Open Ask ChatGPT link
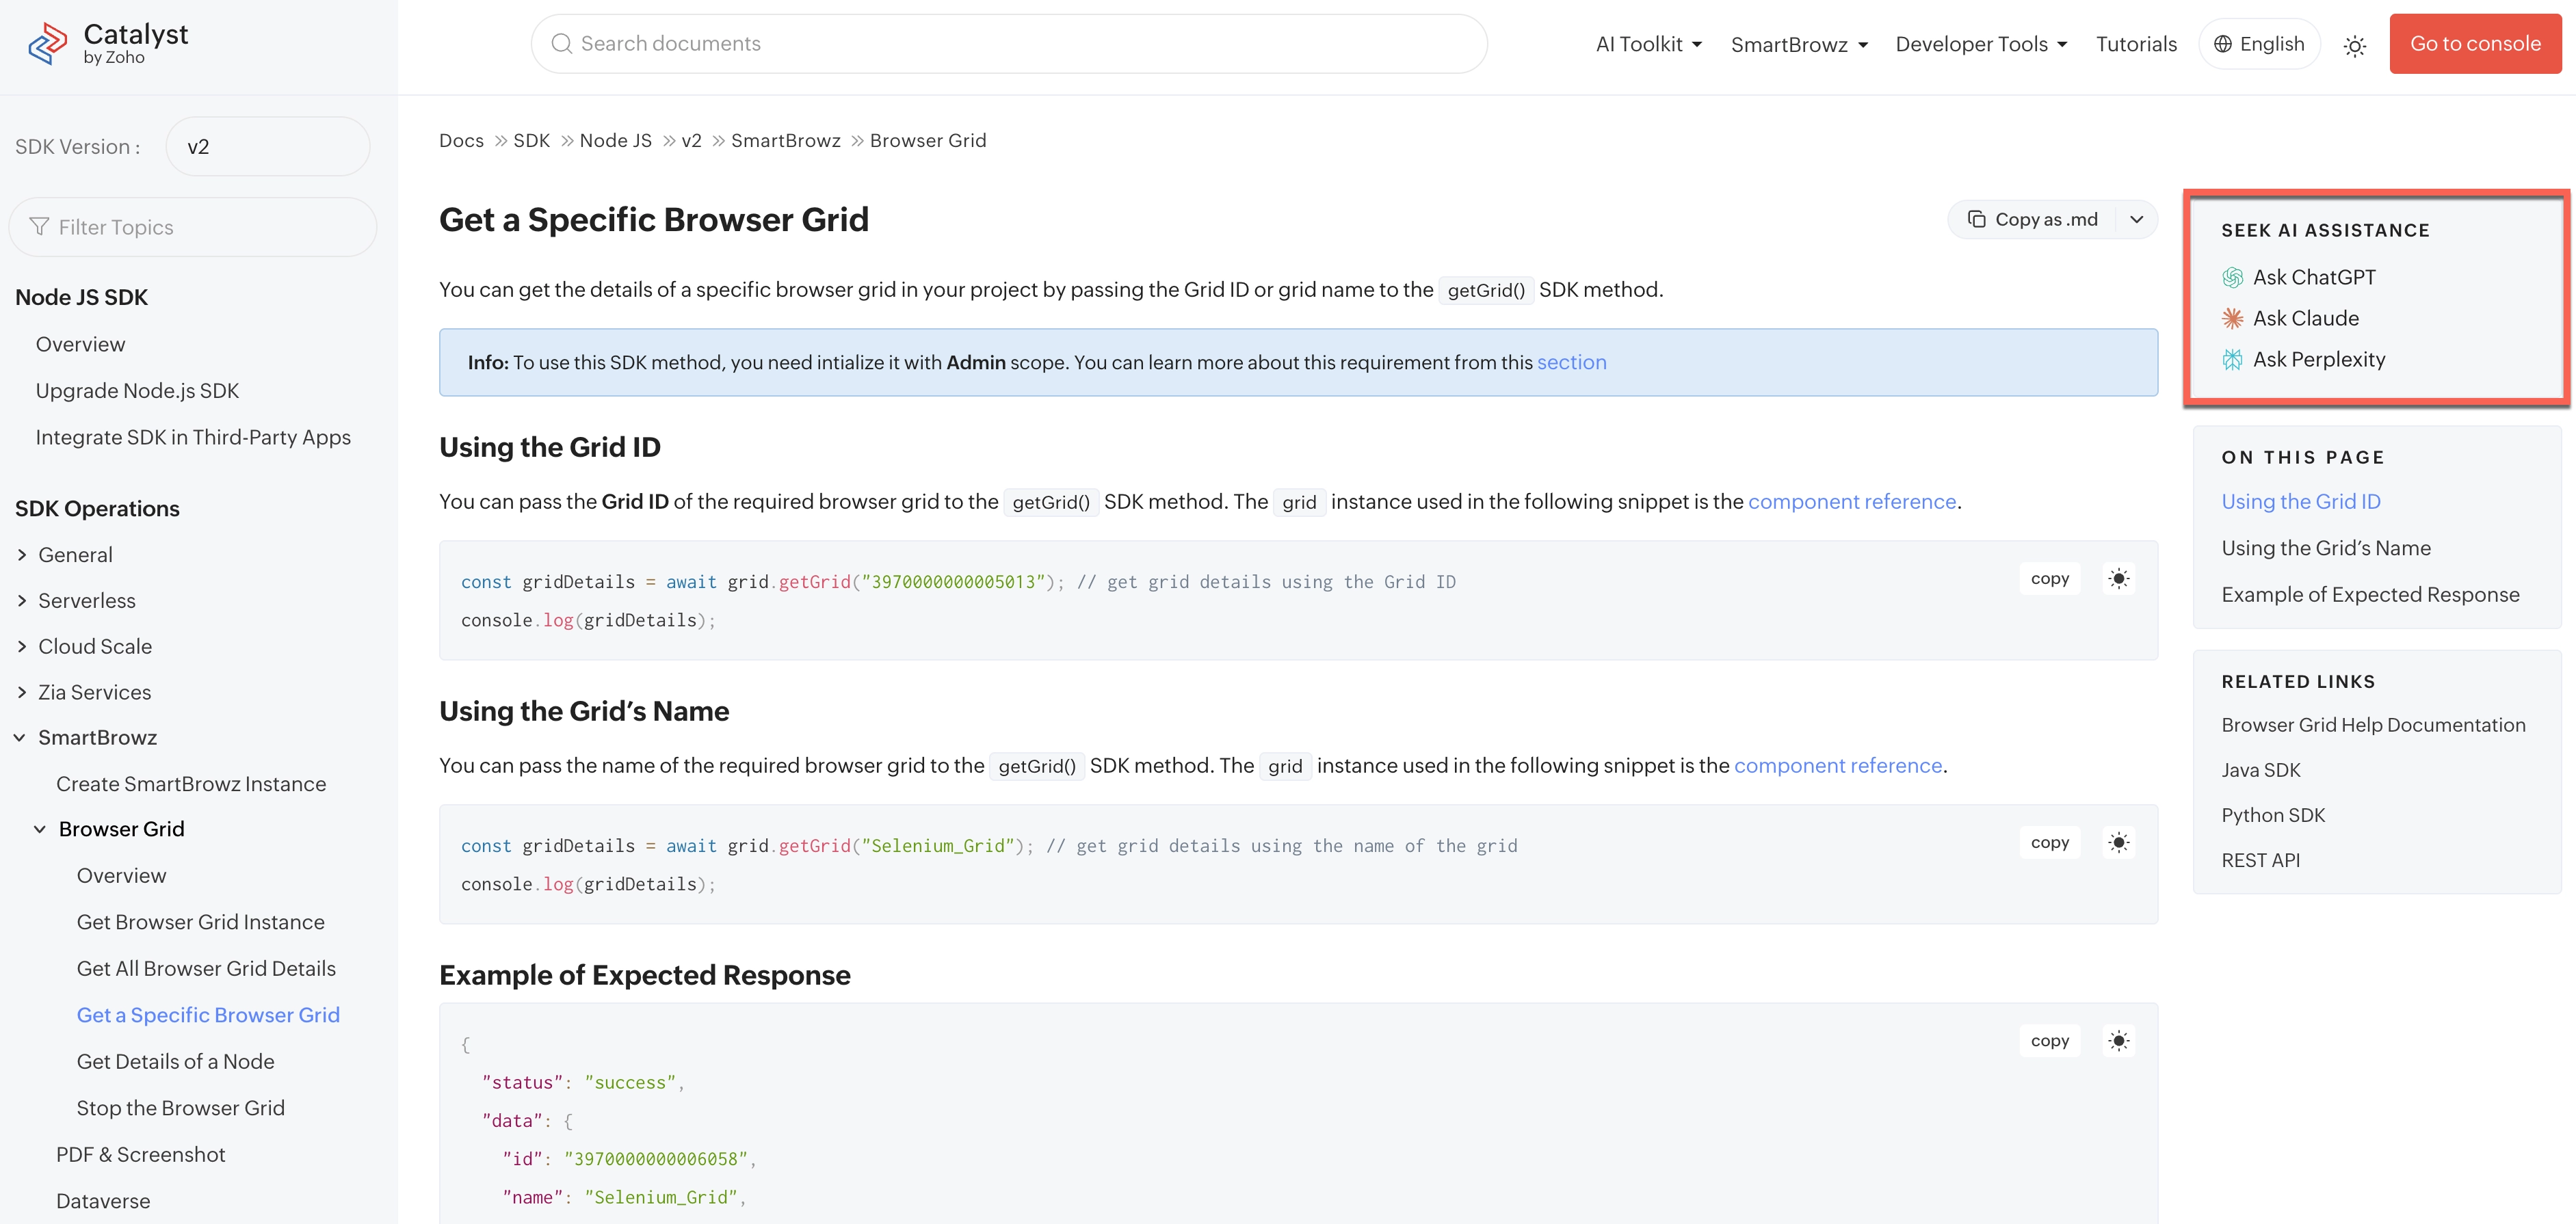The height and width of the screenshot is (1224, 2576). coord(2314,277)
